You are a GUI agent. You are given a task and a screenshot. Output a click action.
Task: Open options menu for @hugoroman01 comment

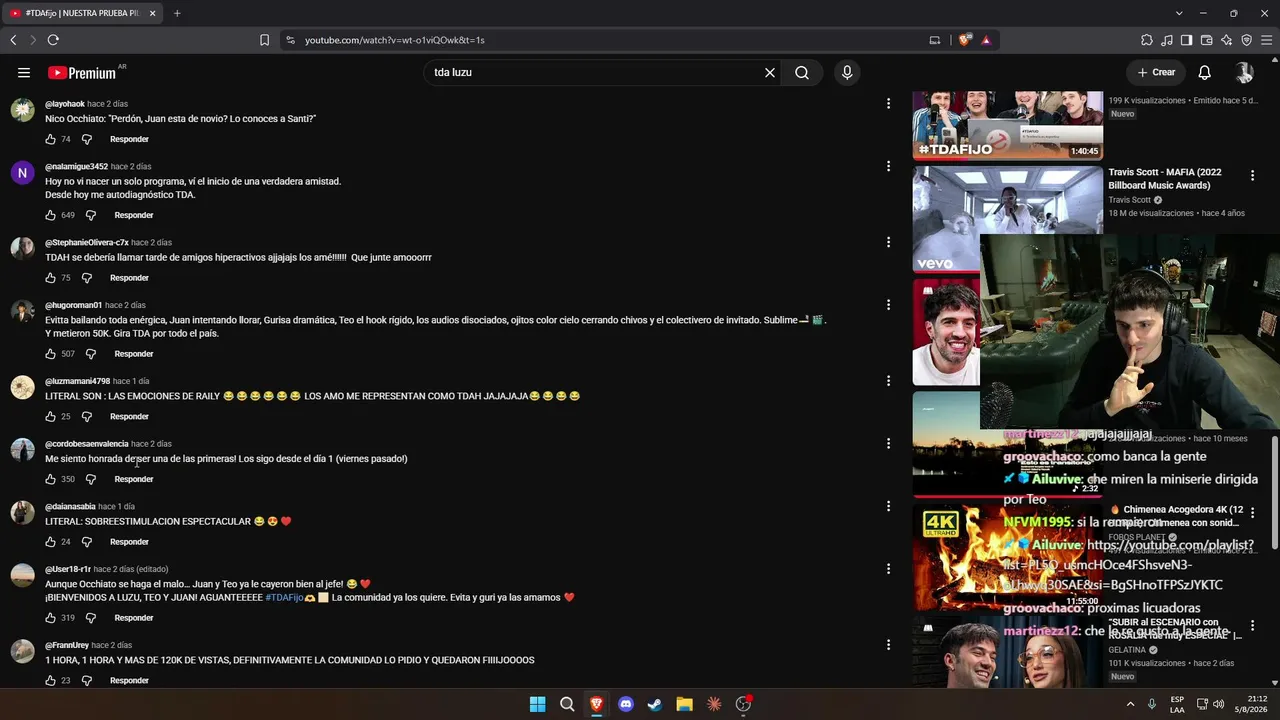tap(888, 305)
